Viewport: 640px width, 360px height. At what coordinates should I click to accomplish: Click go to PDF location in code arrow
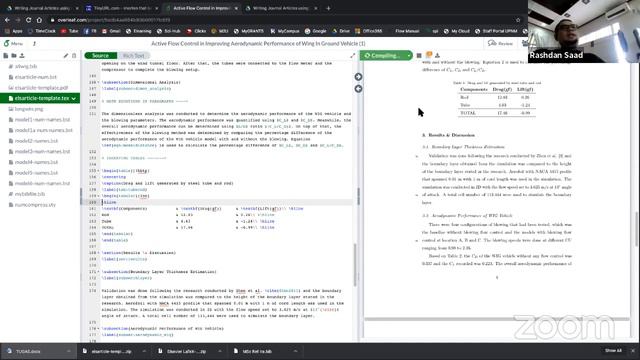(x=358, y=89)
